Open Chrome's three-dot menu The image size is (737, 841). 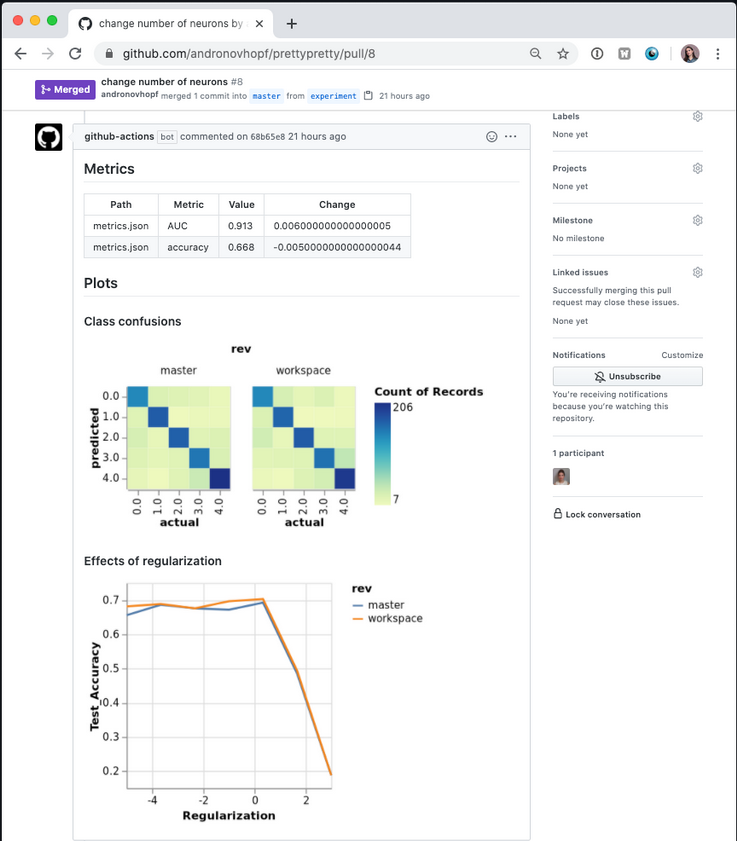718,54
